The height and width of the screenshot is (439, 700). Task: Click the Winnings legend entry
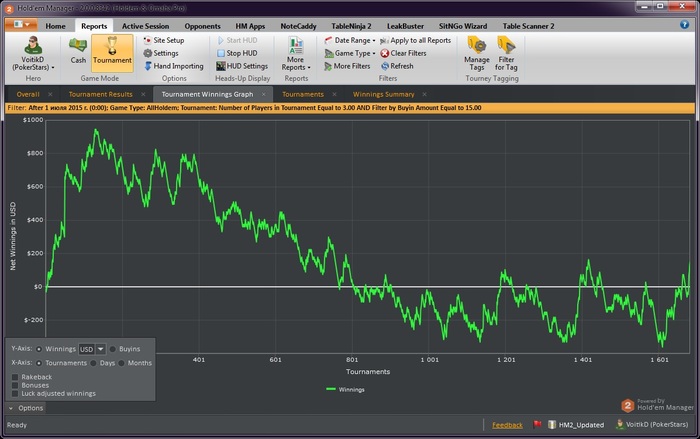point(345,389)
